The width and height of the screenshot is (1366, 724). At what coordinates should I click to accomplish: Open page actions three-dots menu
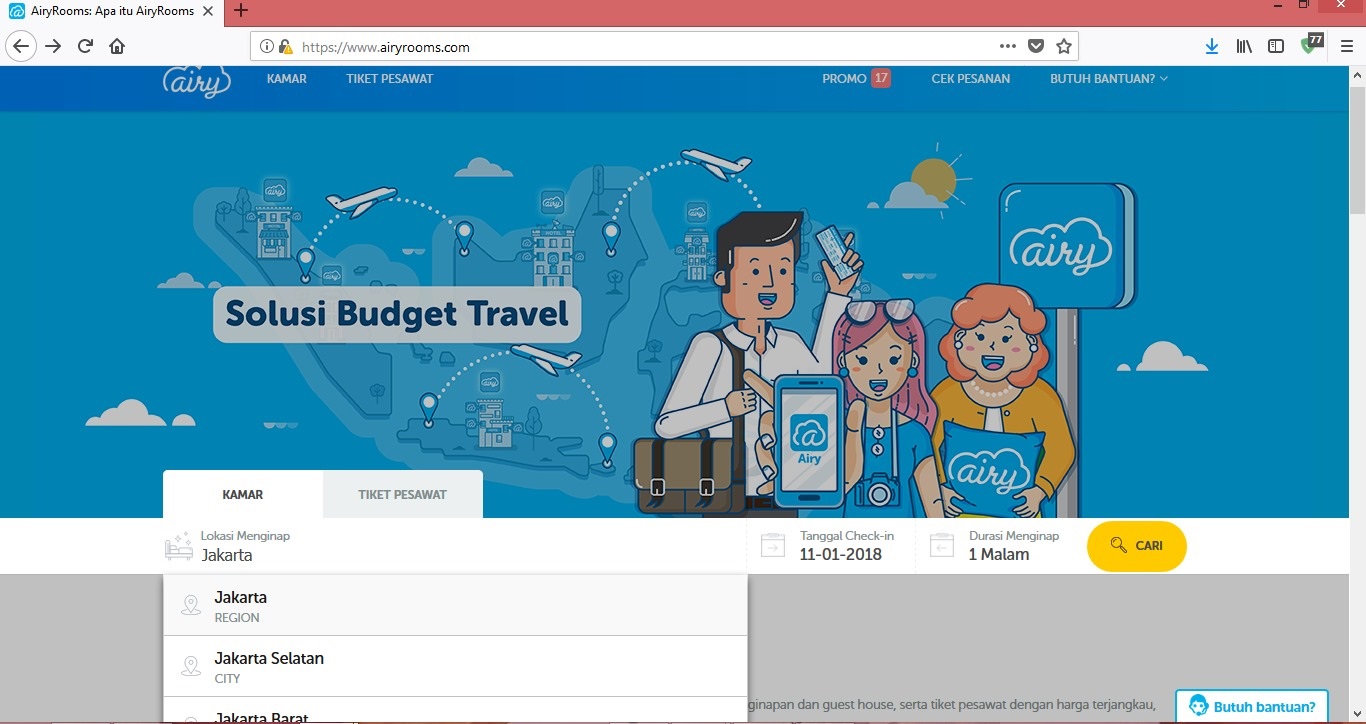(1007, 46)
